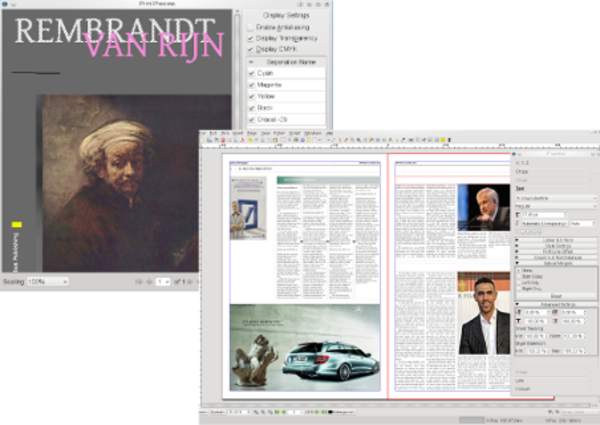Toggle Display CMYK checkbox
Screen dimensions: 600x425
click(x=250, y=49)
